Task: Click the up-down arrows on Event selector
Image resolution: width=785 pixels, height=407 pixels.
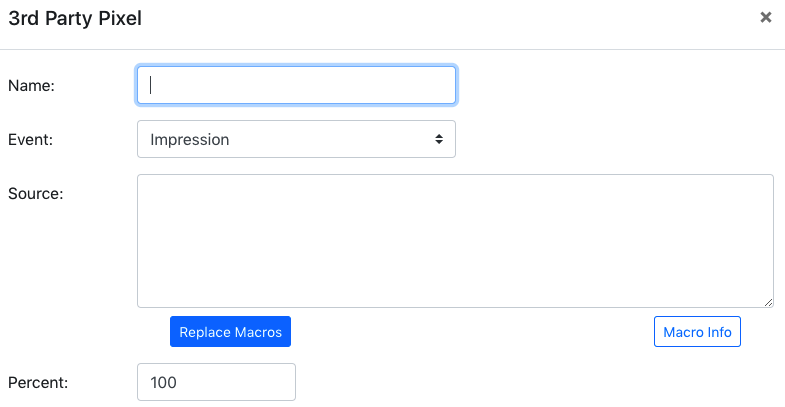Action: click(x=439, y=139)
